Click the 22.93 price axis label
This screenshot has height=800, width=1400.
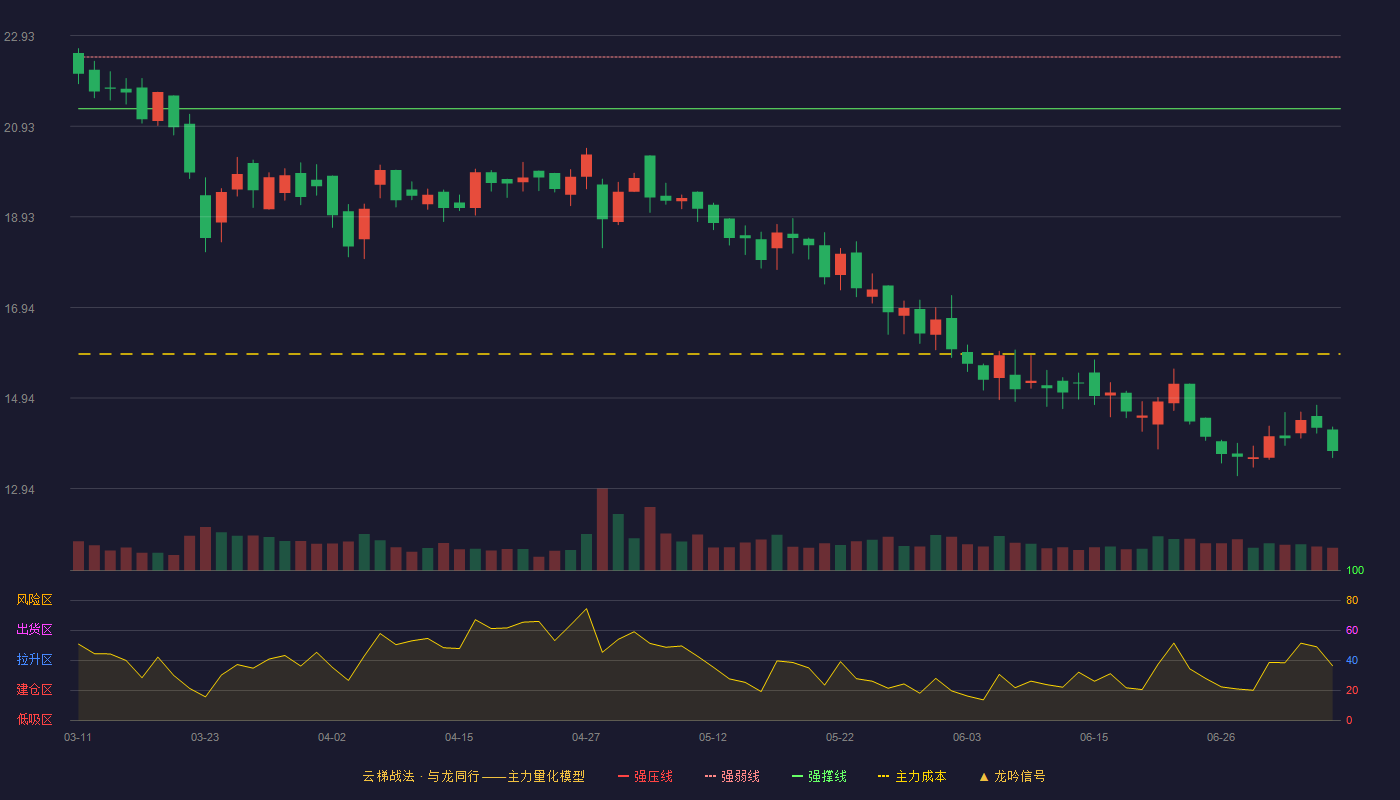19,37
